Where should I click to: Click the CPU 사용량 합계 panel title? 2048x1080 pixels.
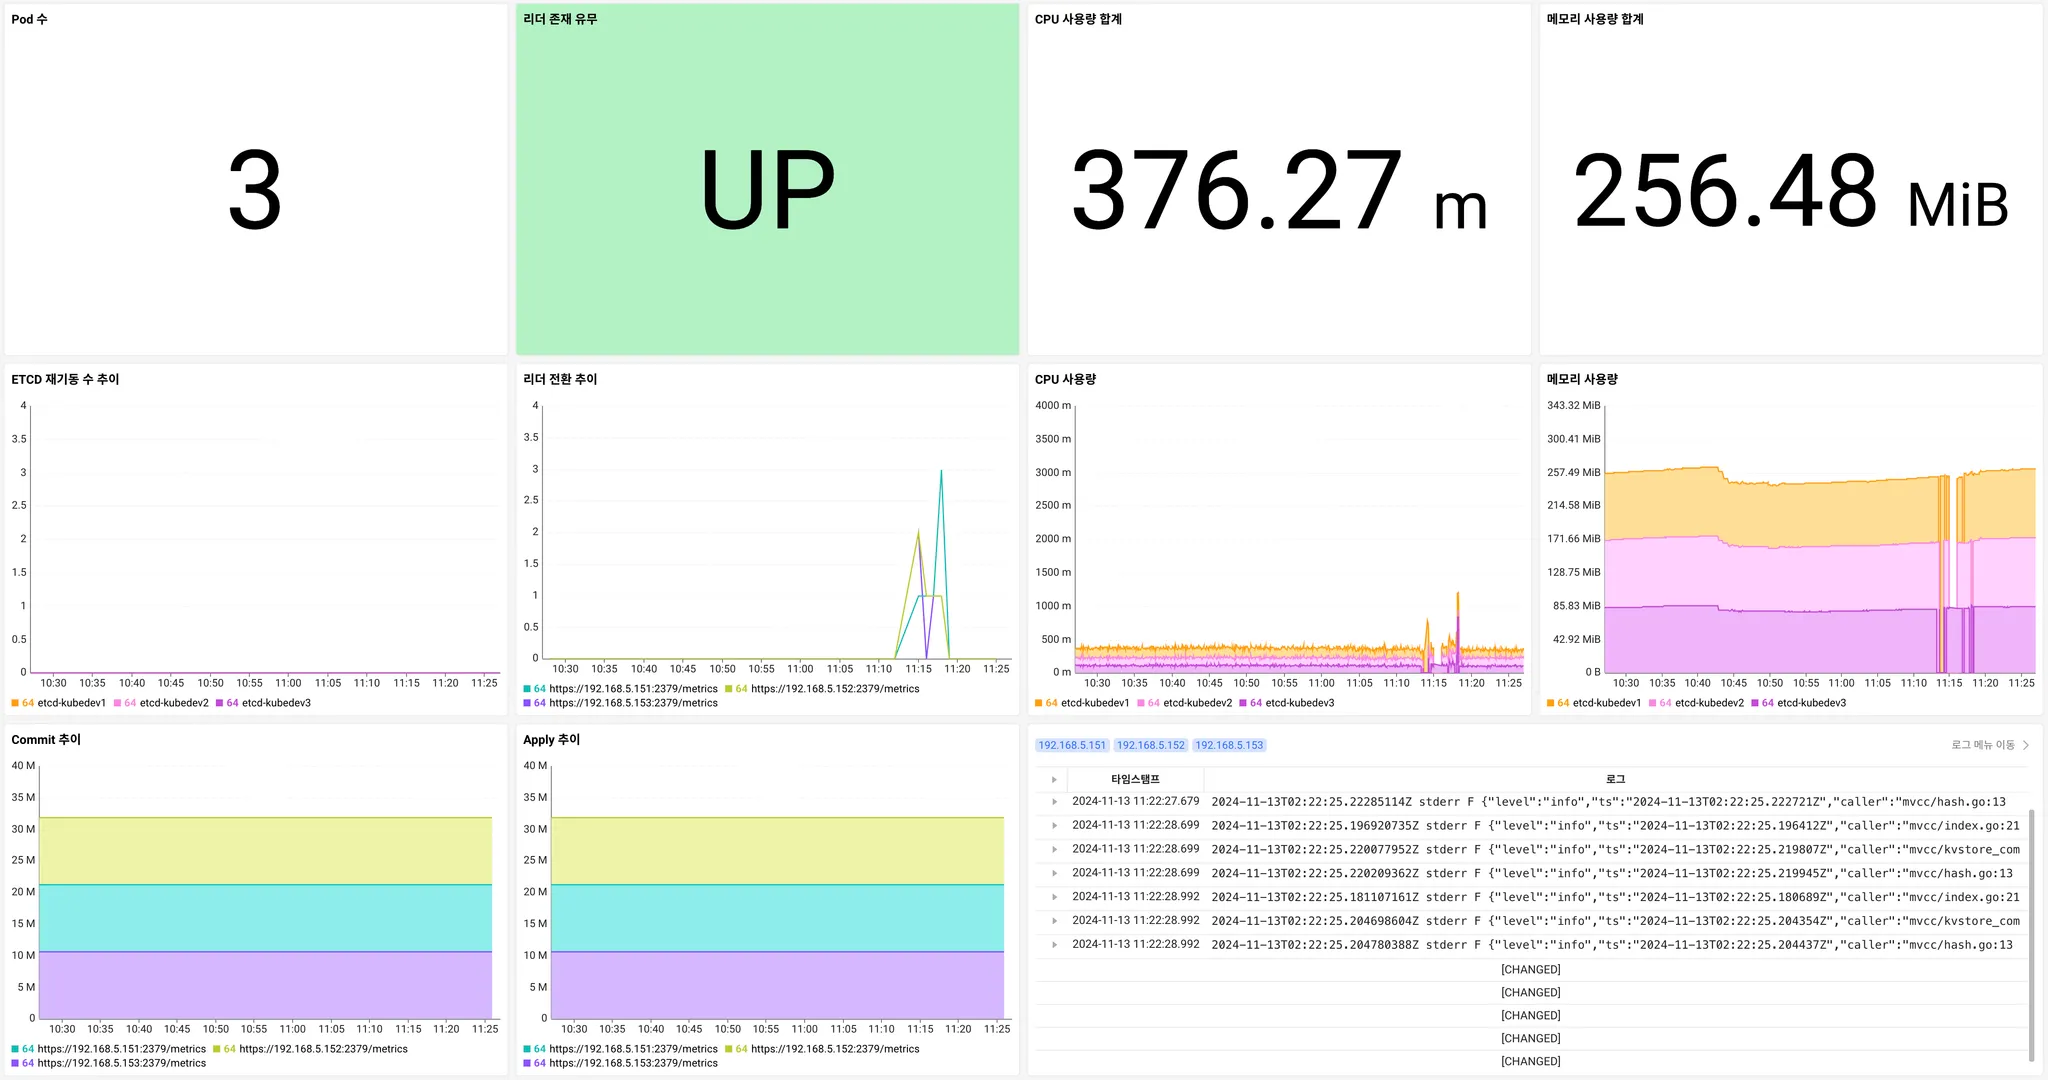click(1078, 19)
